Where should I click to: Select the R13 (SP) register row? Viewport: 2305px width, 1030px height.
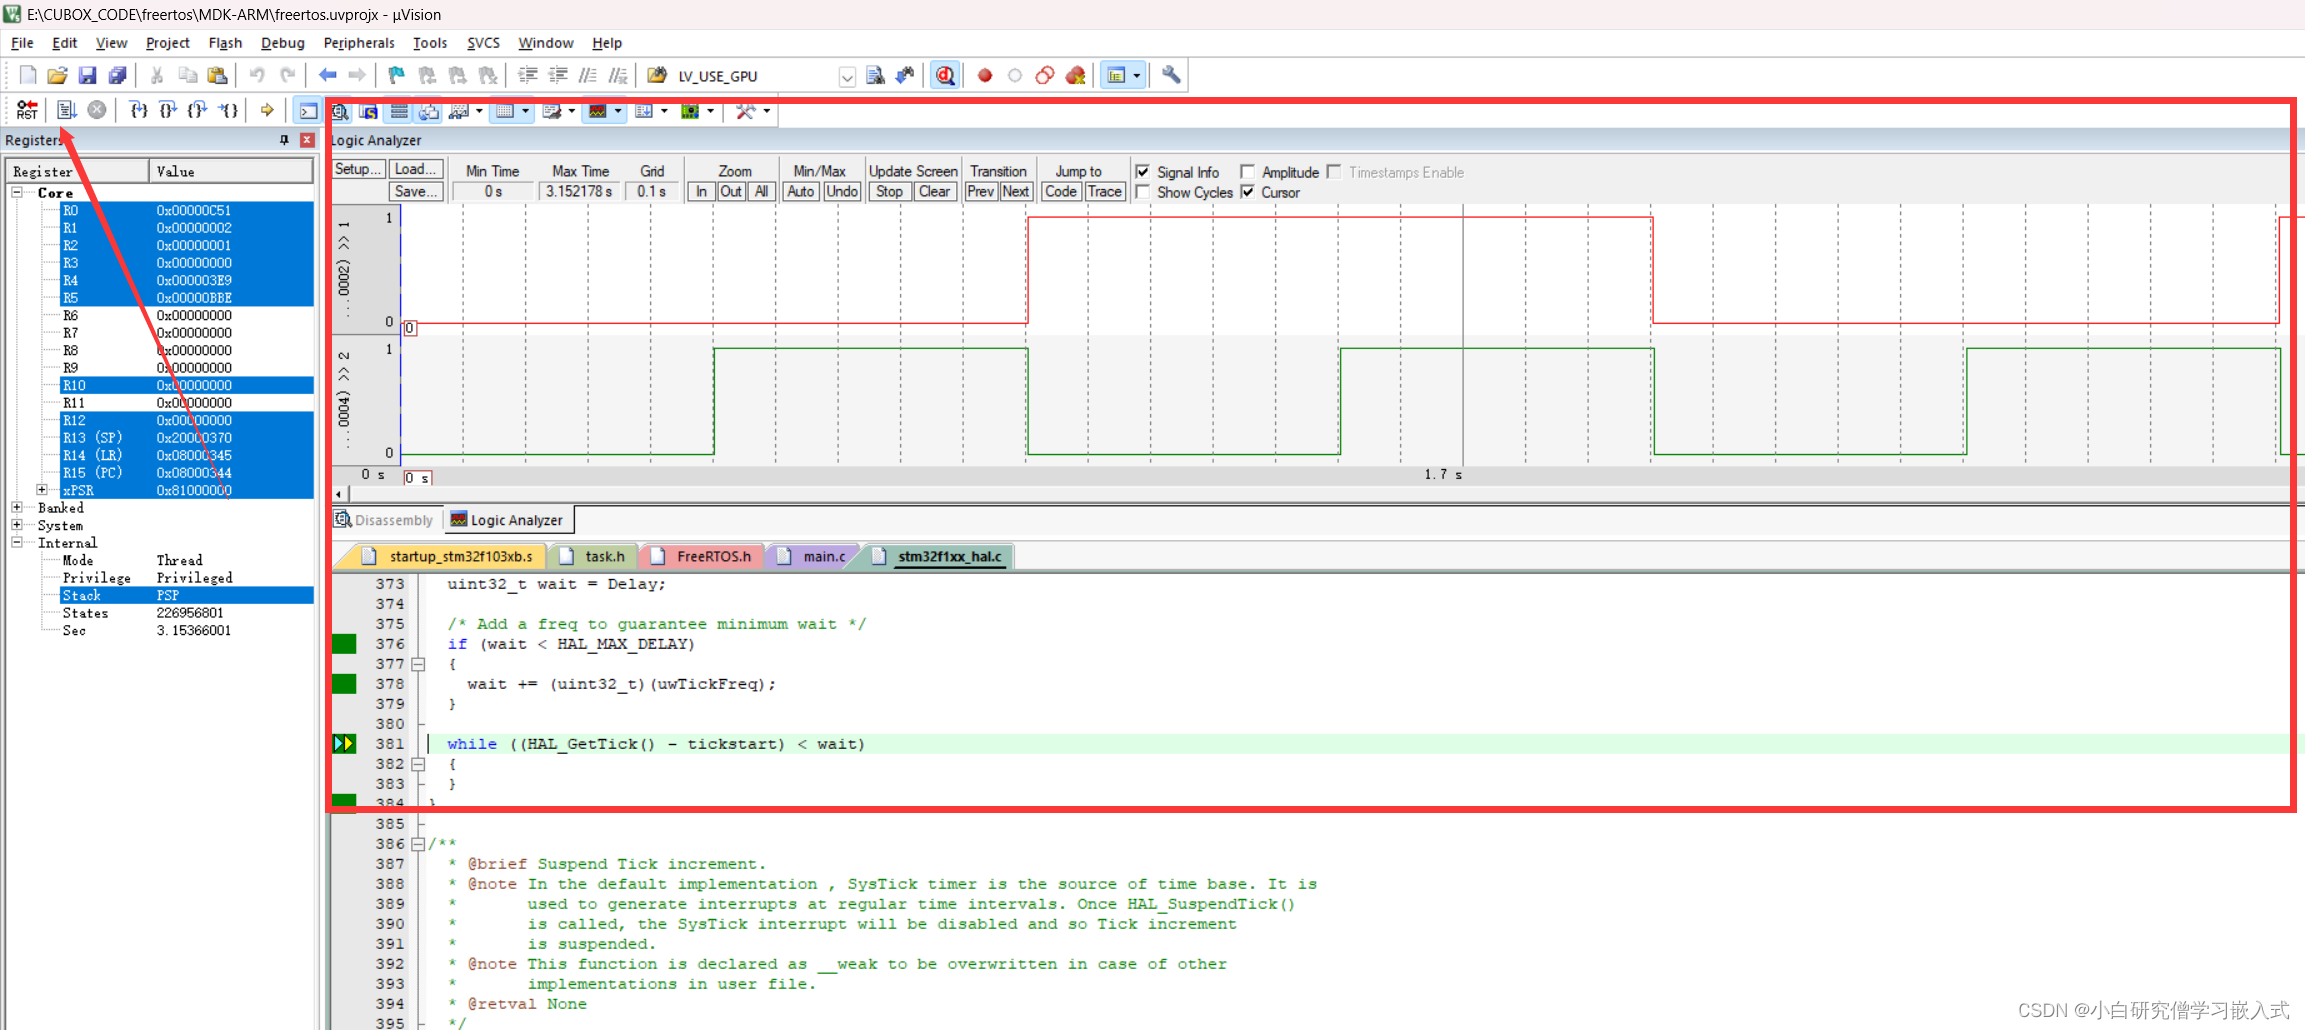pyautogui.click(x=187, y=437)
